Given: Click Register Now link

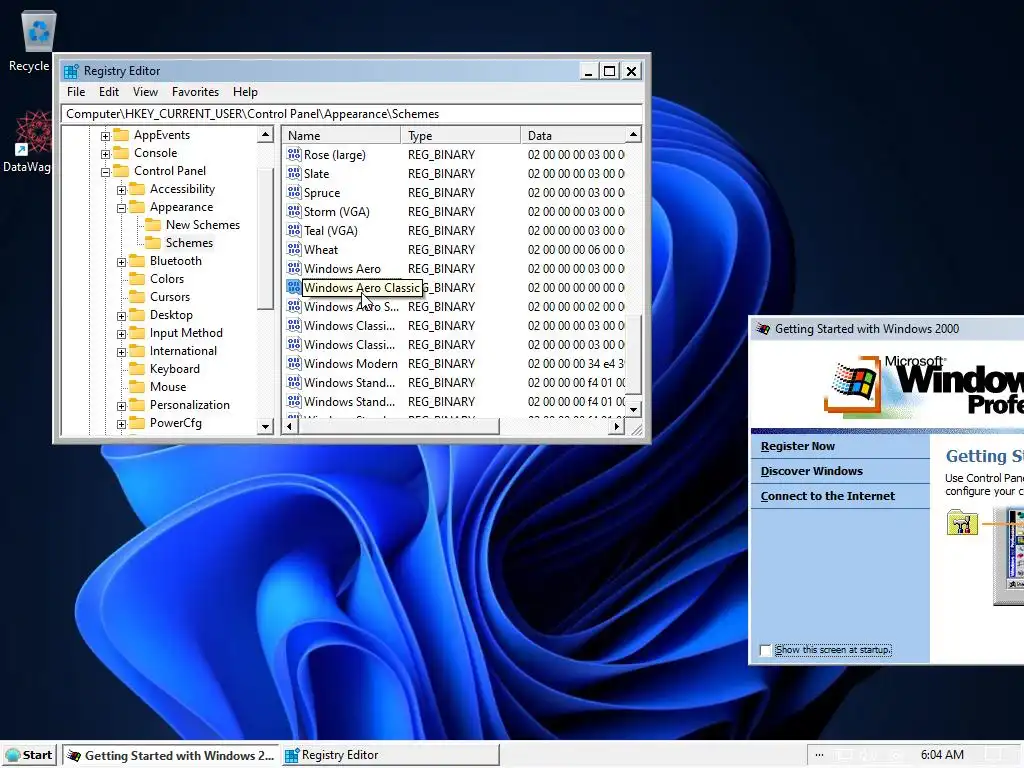Looking at the screenshot, I should pos(797,446).
